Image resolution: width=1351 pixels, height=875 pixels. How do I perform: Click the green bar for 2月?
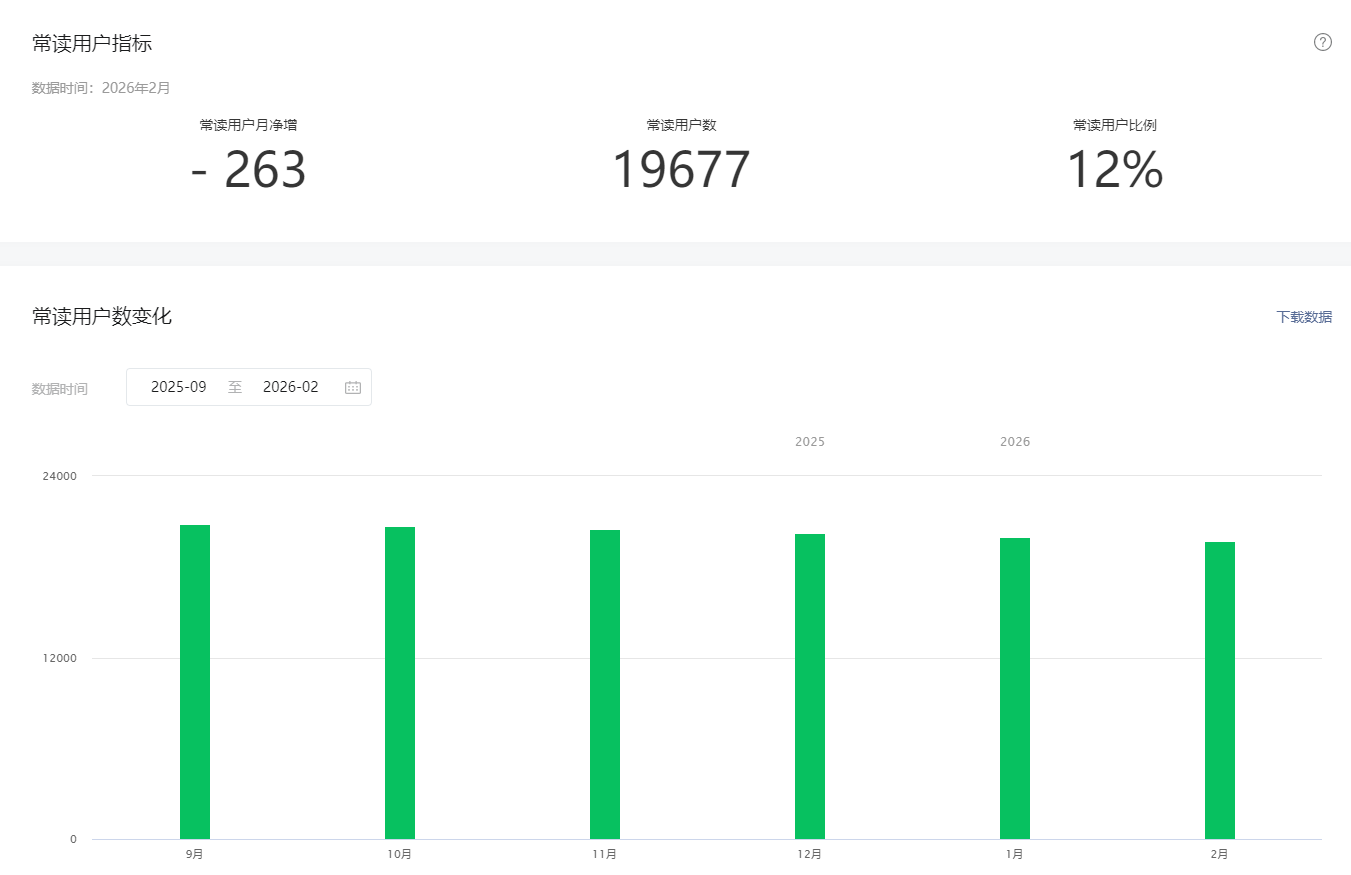click(x=1220, y=690)
